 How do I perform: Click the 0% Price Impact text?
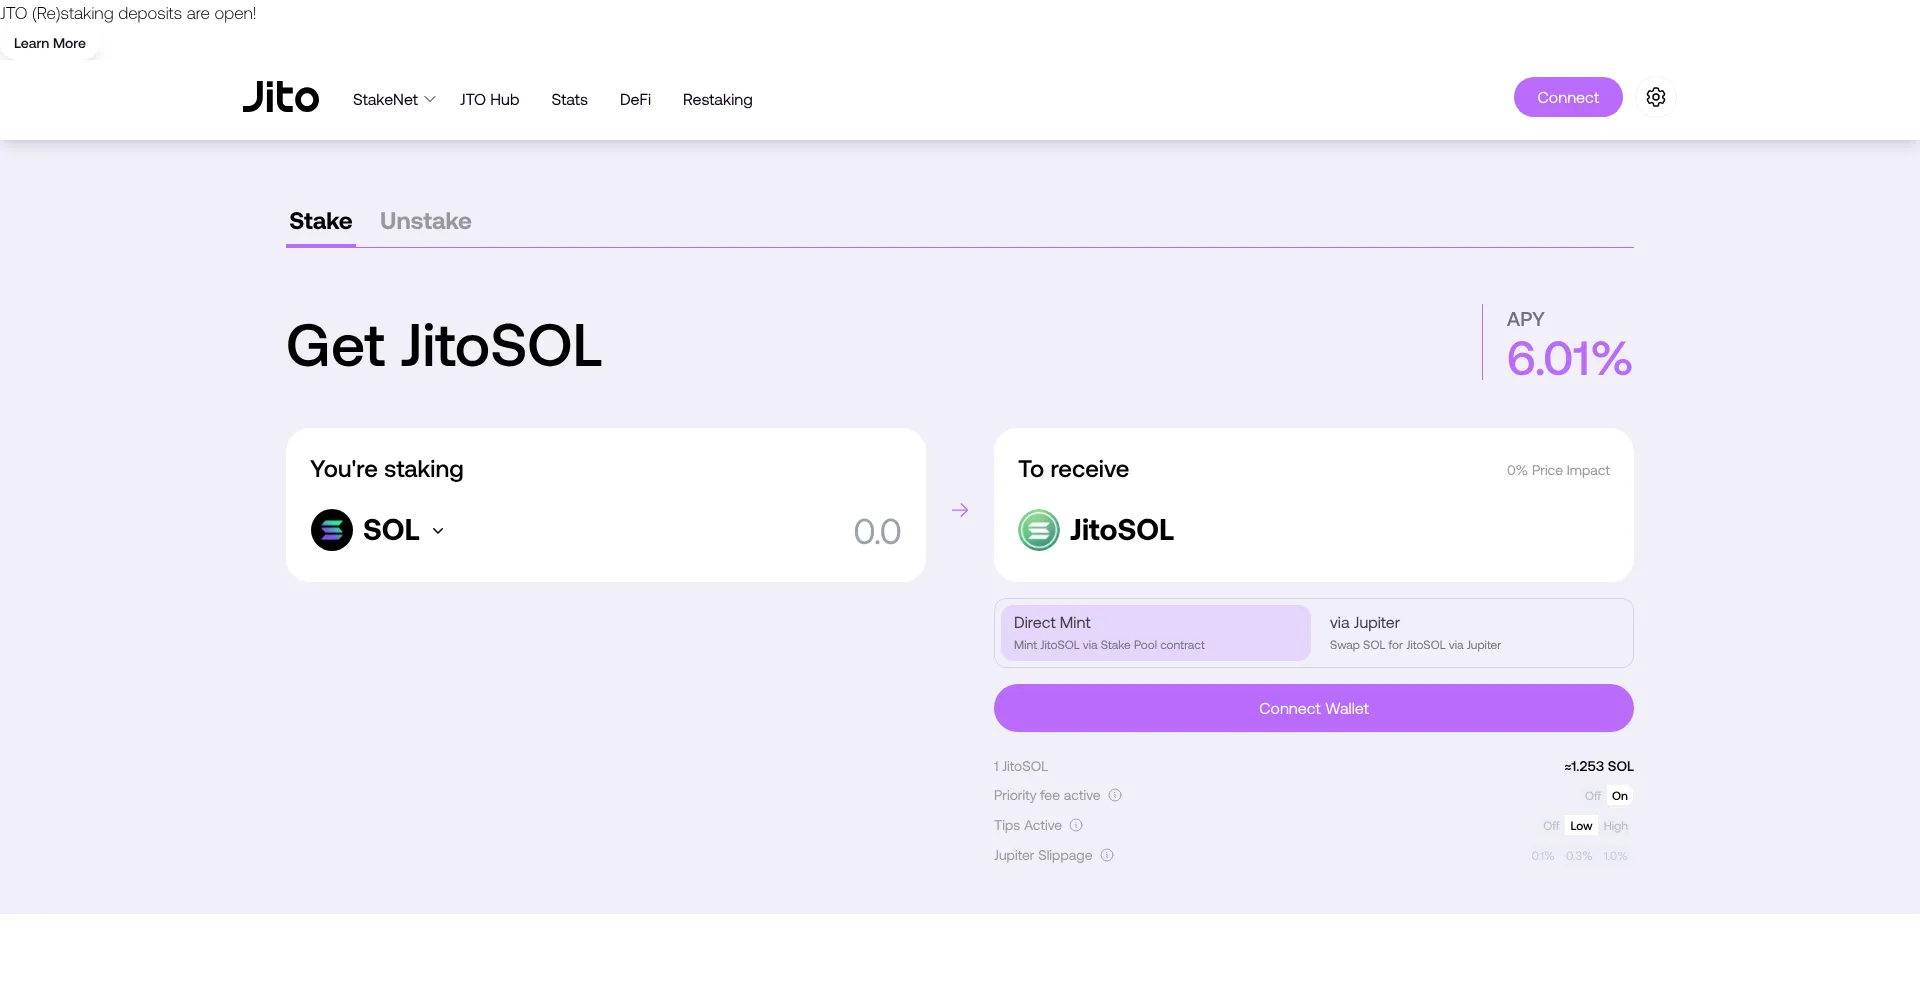1558,471
